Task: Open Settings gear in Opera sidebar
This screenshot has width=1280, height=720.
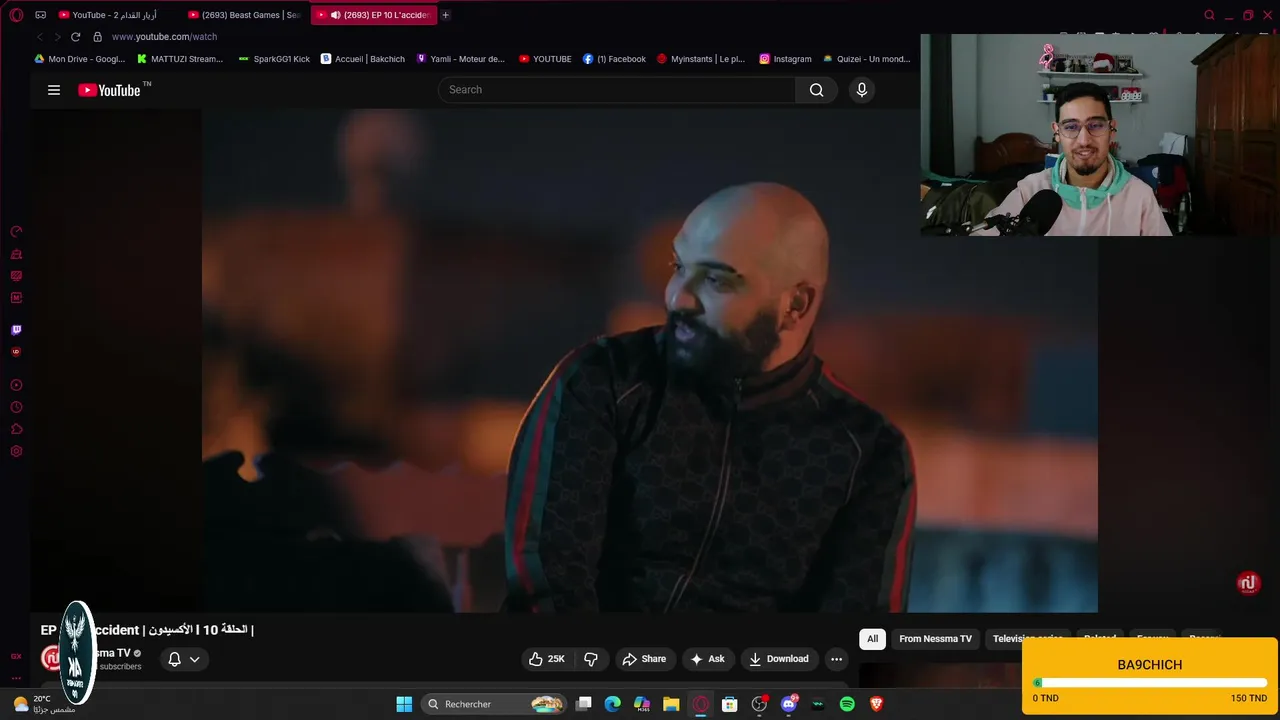Action: [x=16, y=451]
